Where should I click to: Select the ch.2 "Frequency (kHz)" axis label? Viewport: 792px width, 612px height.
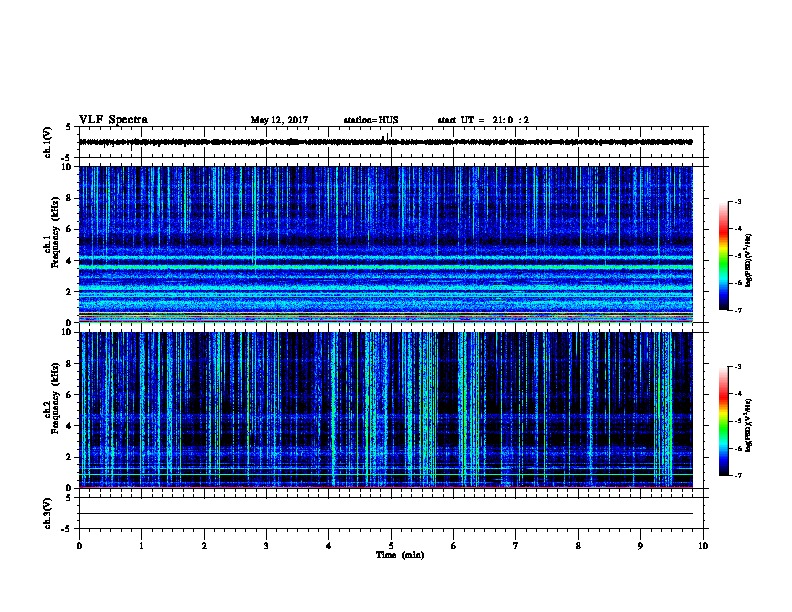55,398
